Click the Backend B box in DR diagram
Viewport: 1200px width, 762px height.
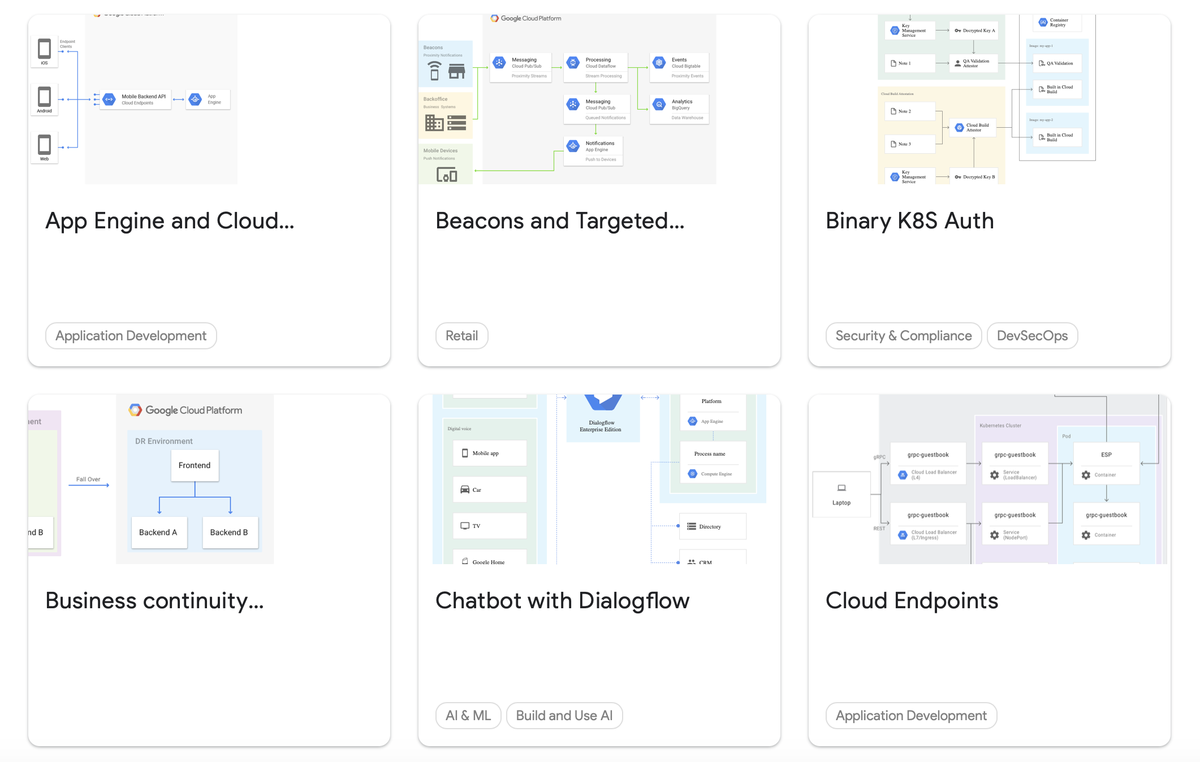(229, 532)
